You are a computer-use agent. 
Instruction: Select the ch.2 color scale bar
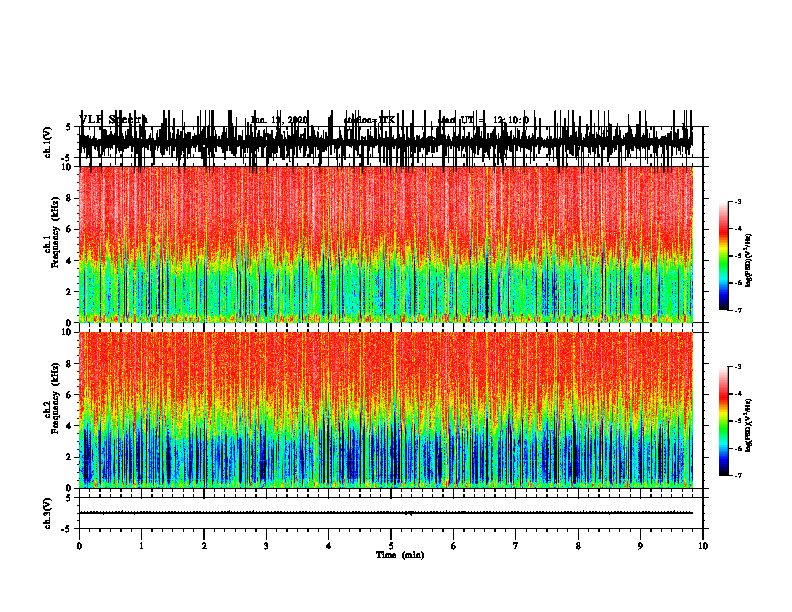[724, 421]
